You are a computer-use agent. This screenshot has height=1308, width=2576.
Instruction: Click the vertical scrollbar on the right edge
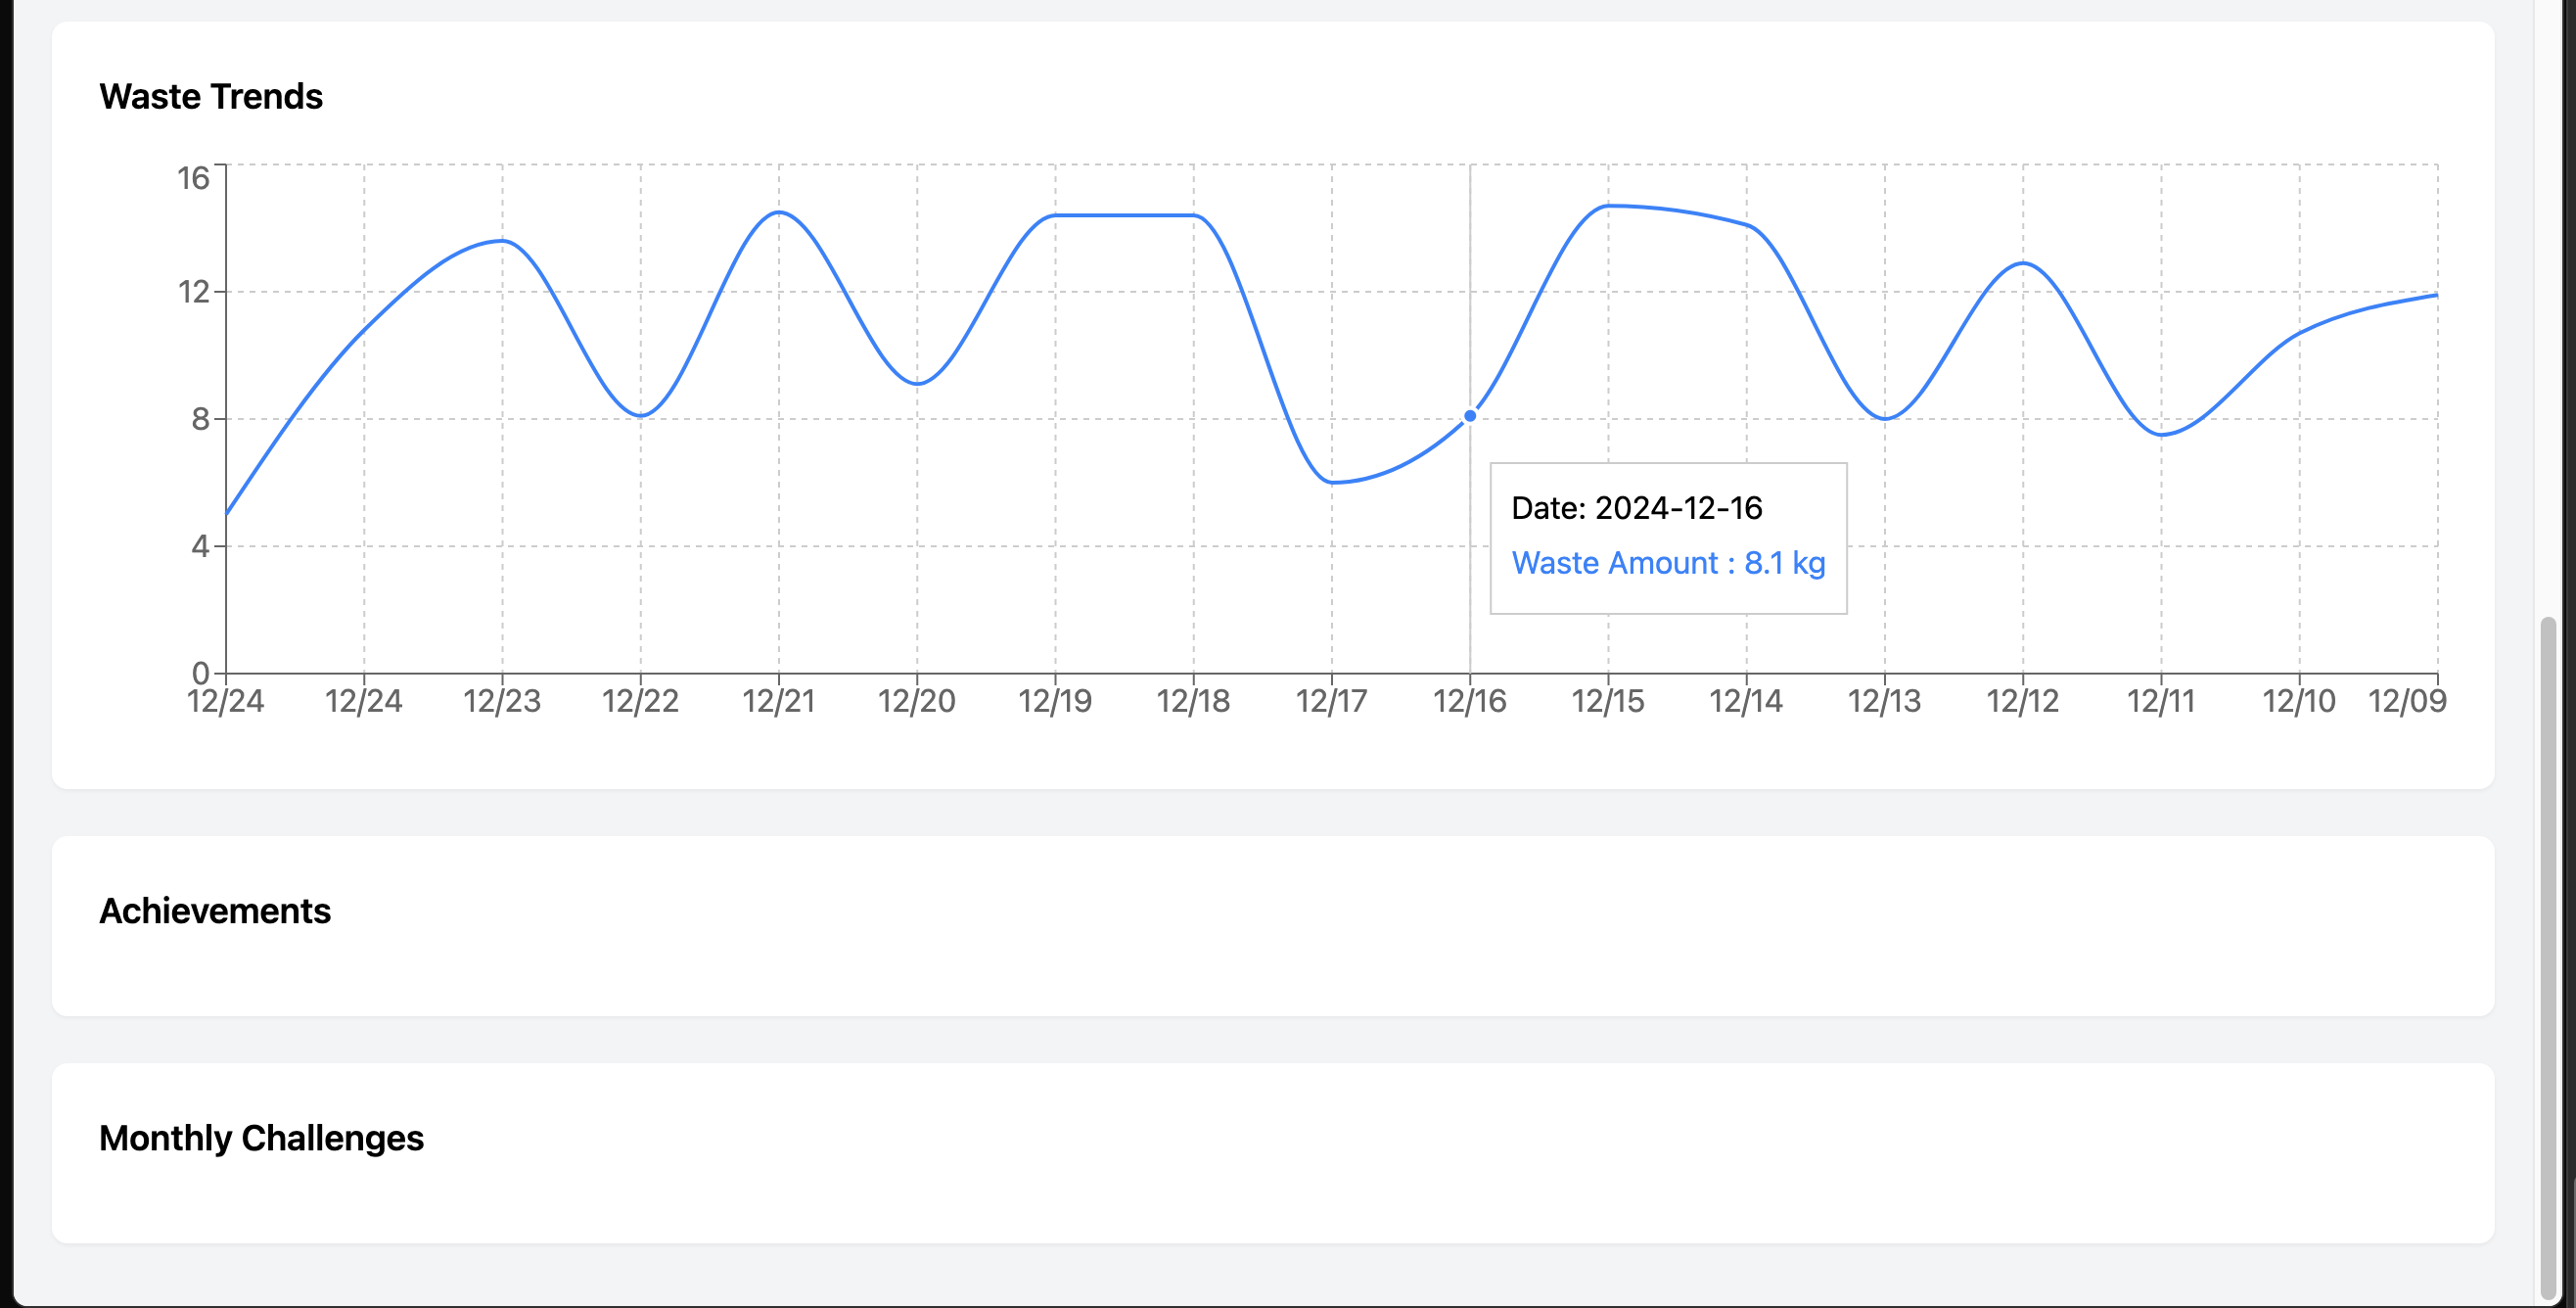pyautogui.click(x=2547, y=950)
